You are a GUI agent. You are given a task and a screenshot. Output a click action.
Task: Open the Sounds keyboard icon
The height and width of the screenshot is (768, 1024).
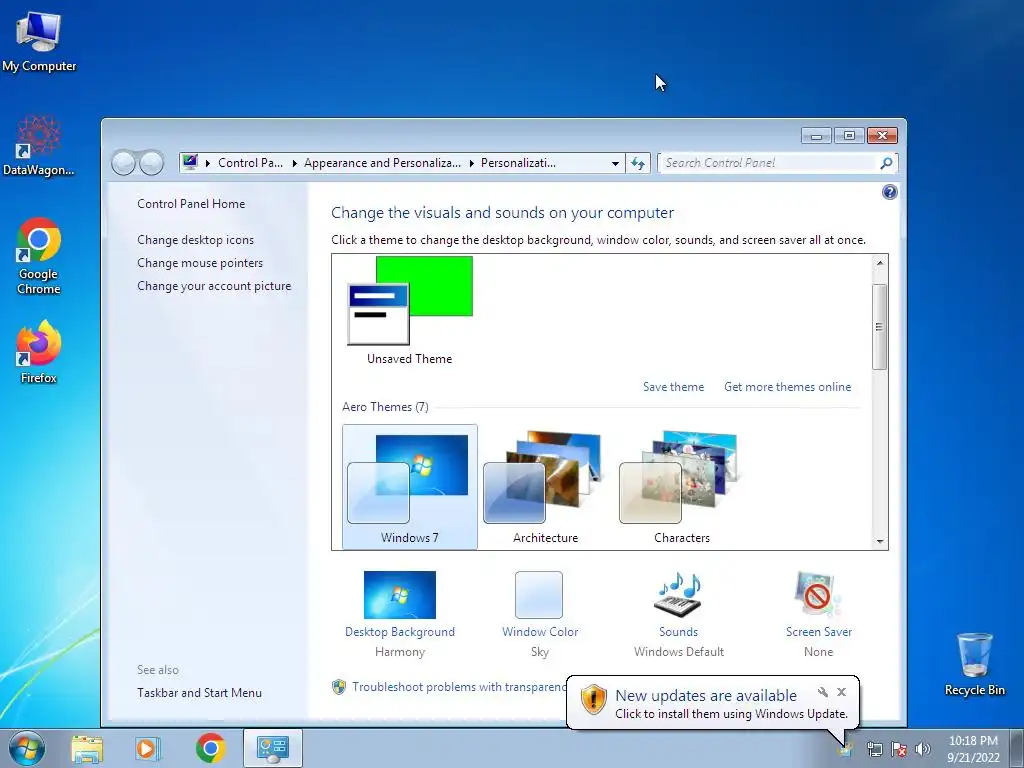(x=679, y=595)
